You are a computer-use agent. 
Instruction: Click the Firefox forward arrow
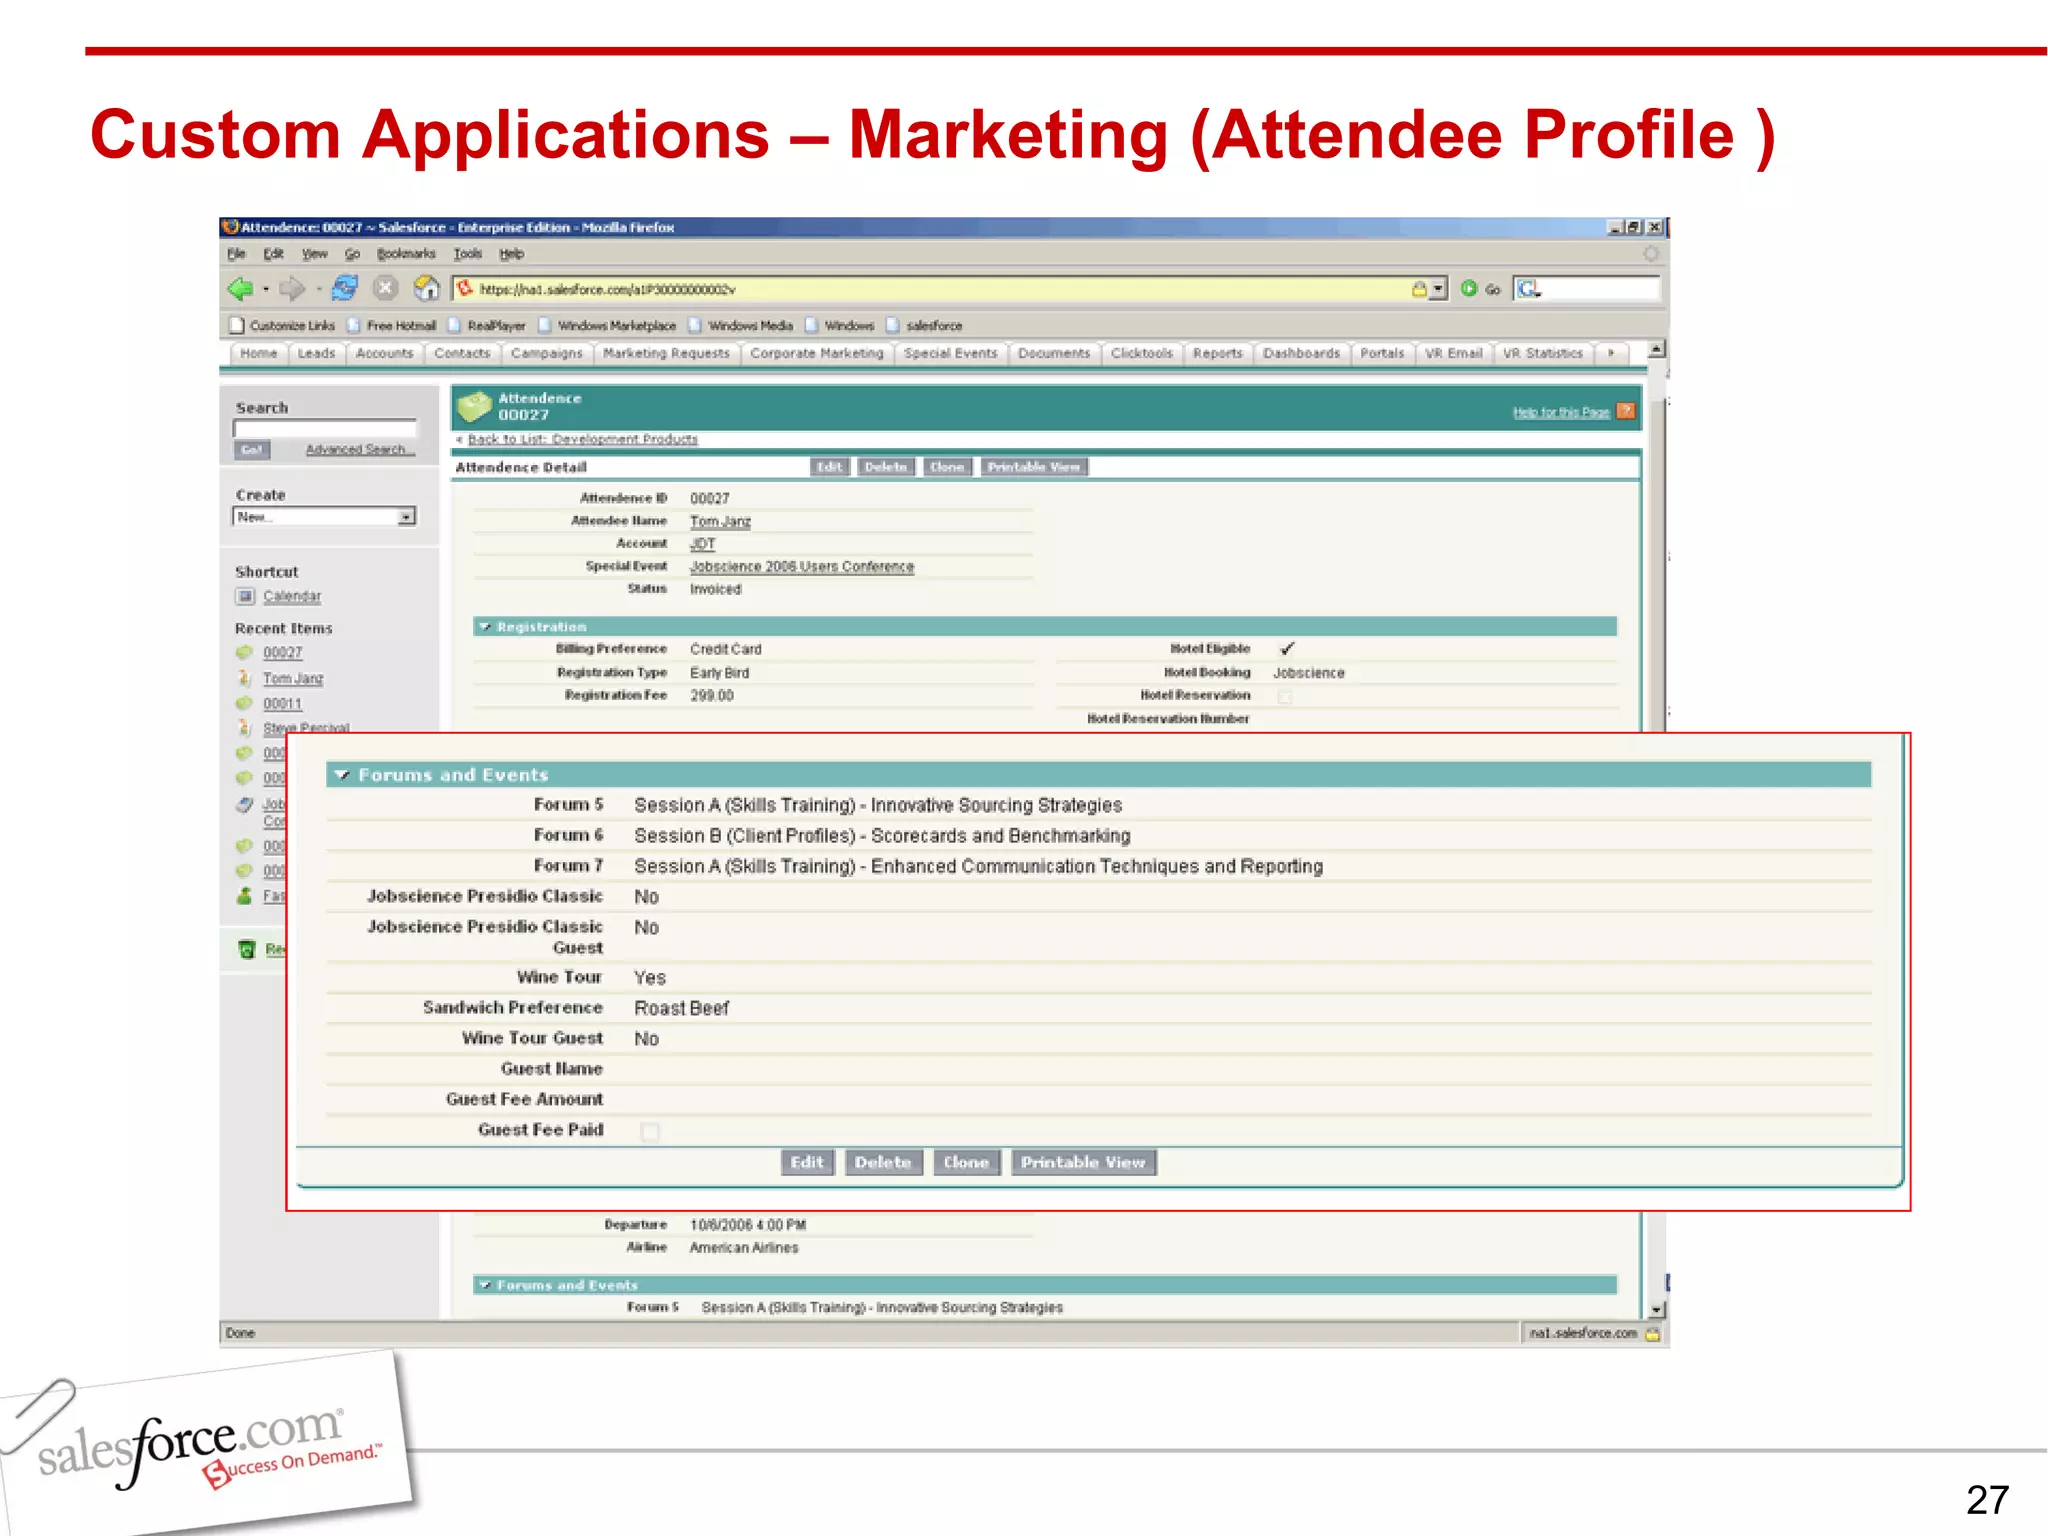click(292, 289)
